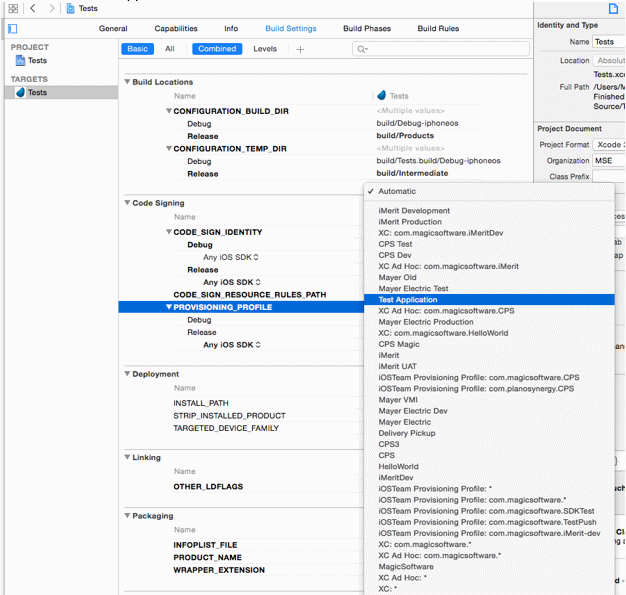Edit the Organization field MSE
The height and width of the screenshot is (595, 626).
tap(608, 161)
